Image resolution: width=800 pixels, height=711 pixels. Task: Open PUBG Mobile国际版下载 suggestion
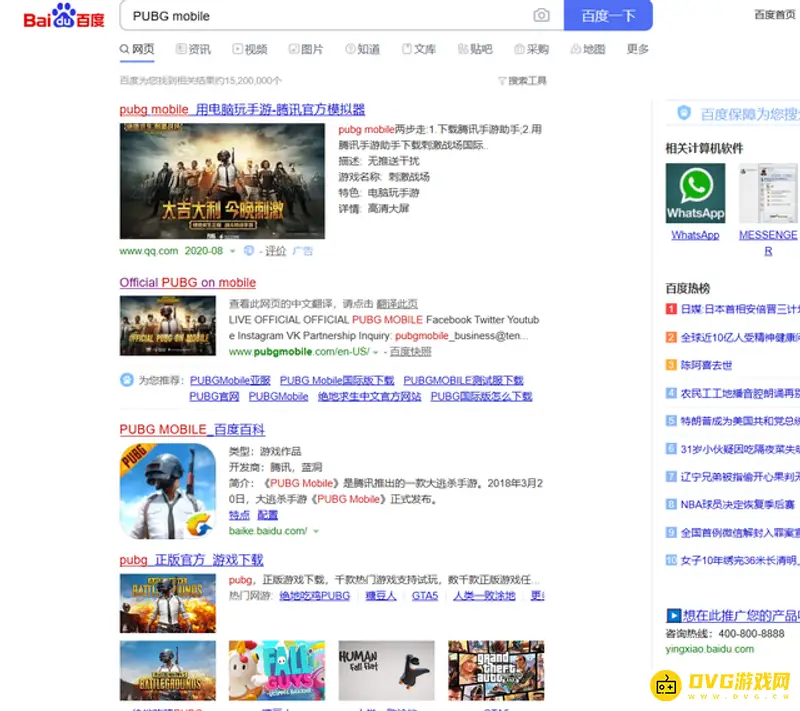pyautogui.click(x=337, y=380)
